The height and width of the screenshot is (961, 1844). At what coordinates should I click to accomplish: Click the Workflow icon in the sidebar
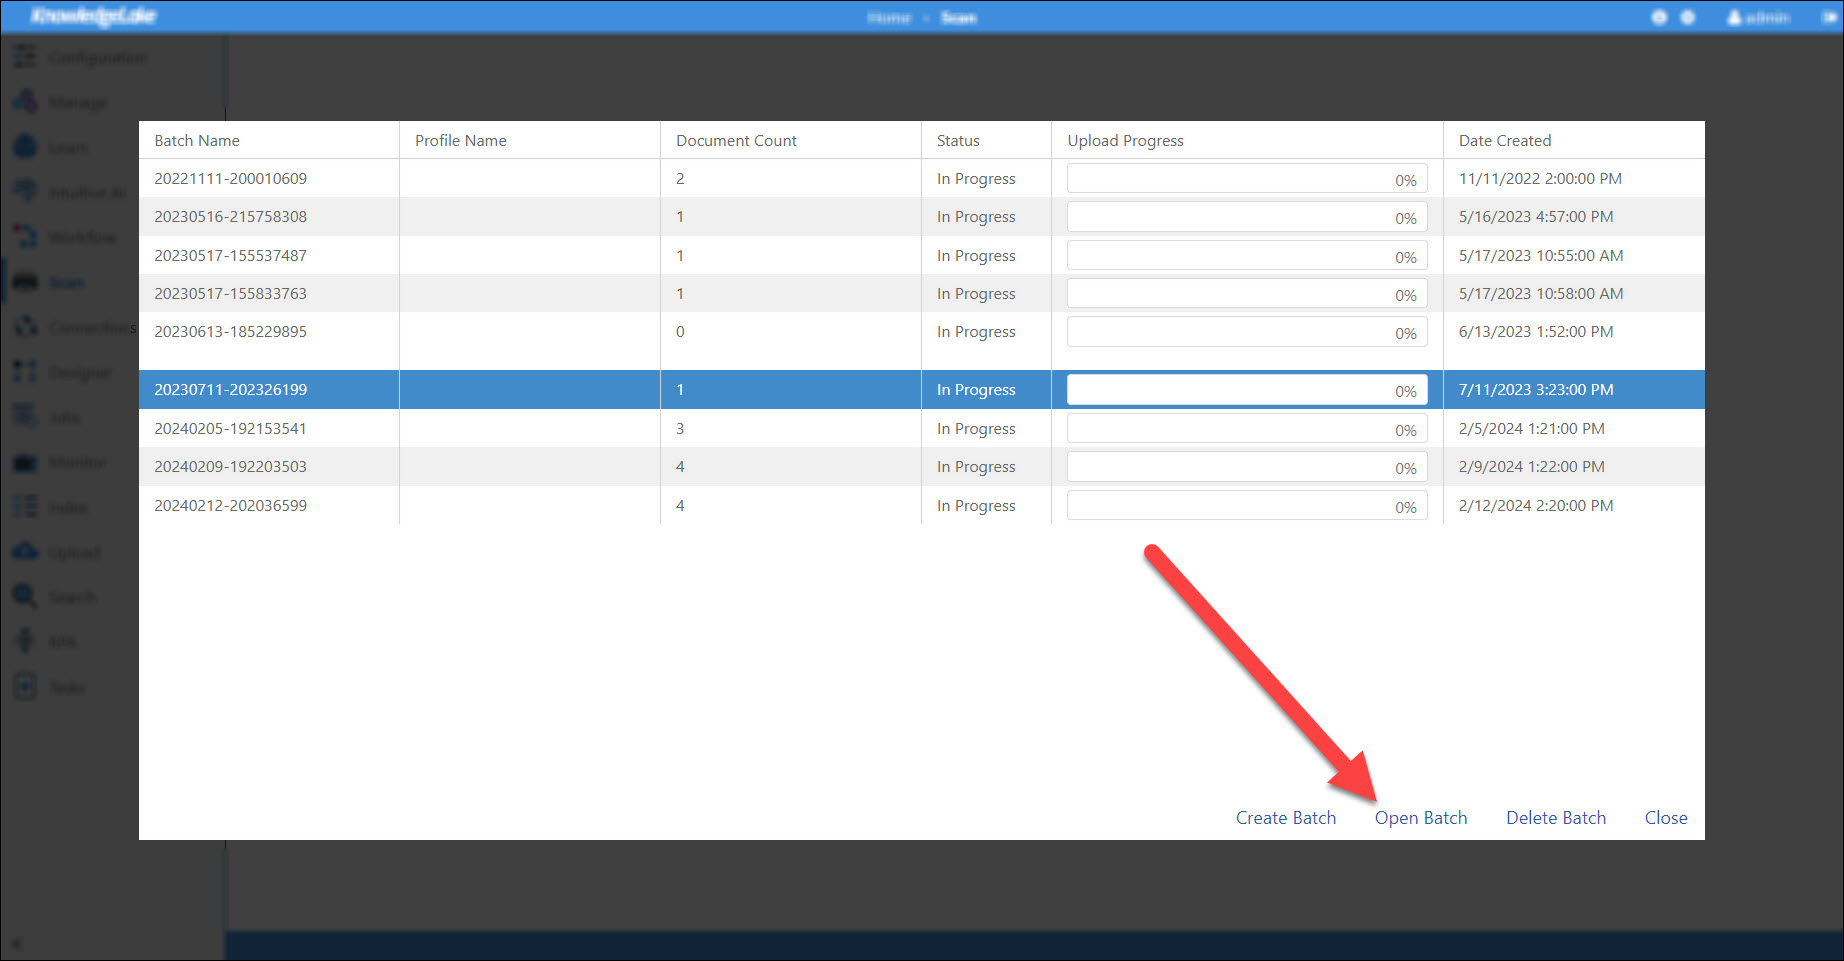coord(25,237)
